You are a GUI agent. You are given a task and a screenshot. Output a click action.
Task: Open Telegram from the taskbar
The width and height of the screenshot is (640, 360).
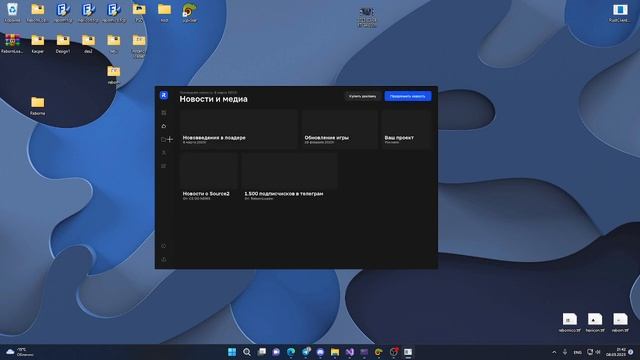[x=306, y=352]
